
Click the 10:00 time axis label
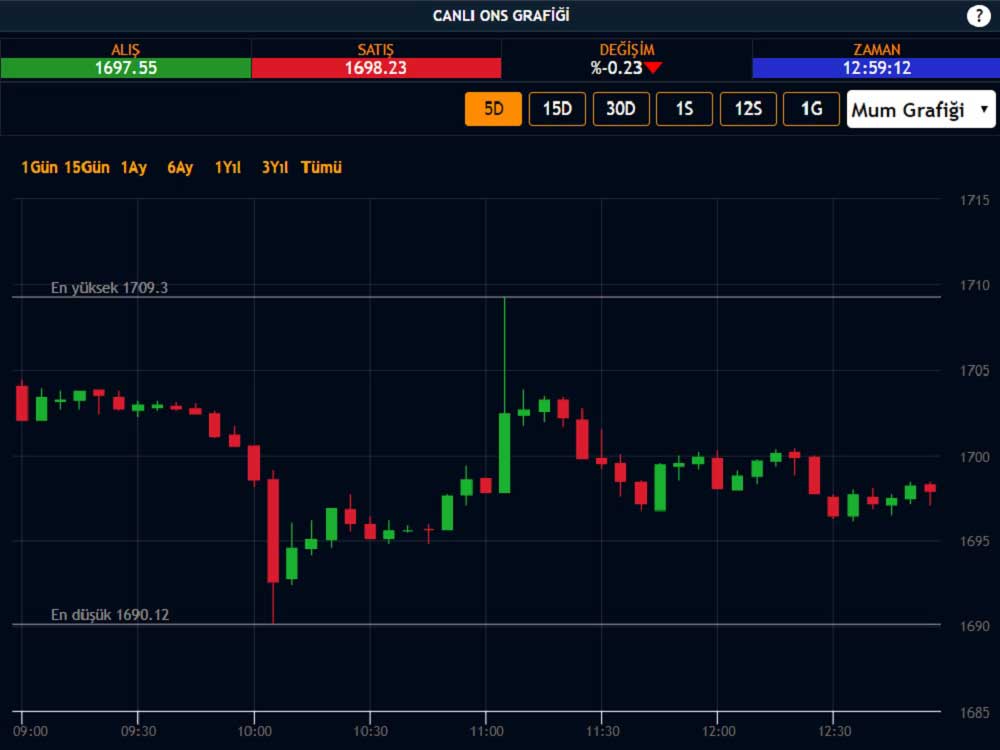[254, 731]
